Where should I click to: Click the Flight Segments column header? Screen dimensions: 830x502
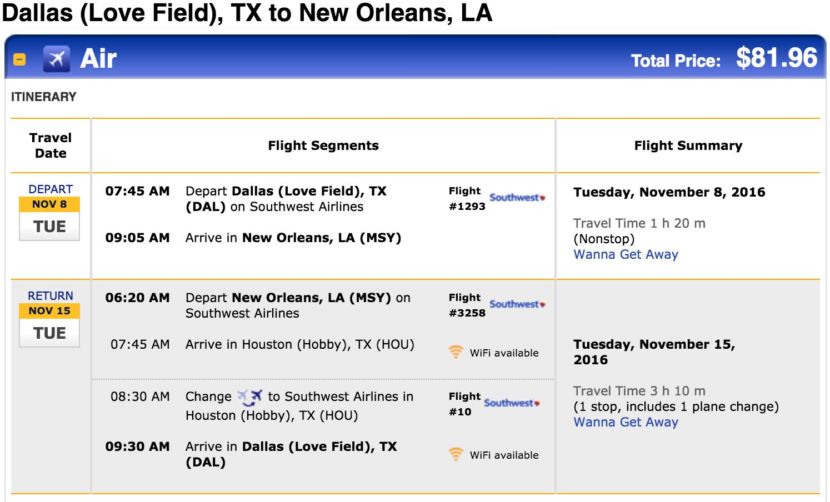(x=323, y=146)
